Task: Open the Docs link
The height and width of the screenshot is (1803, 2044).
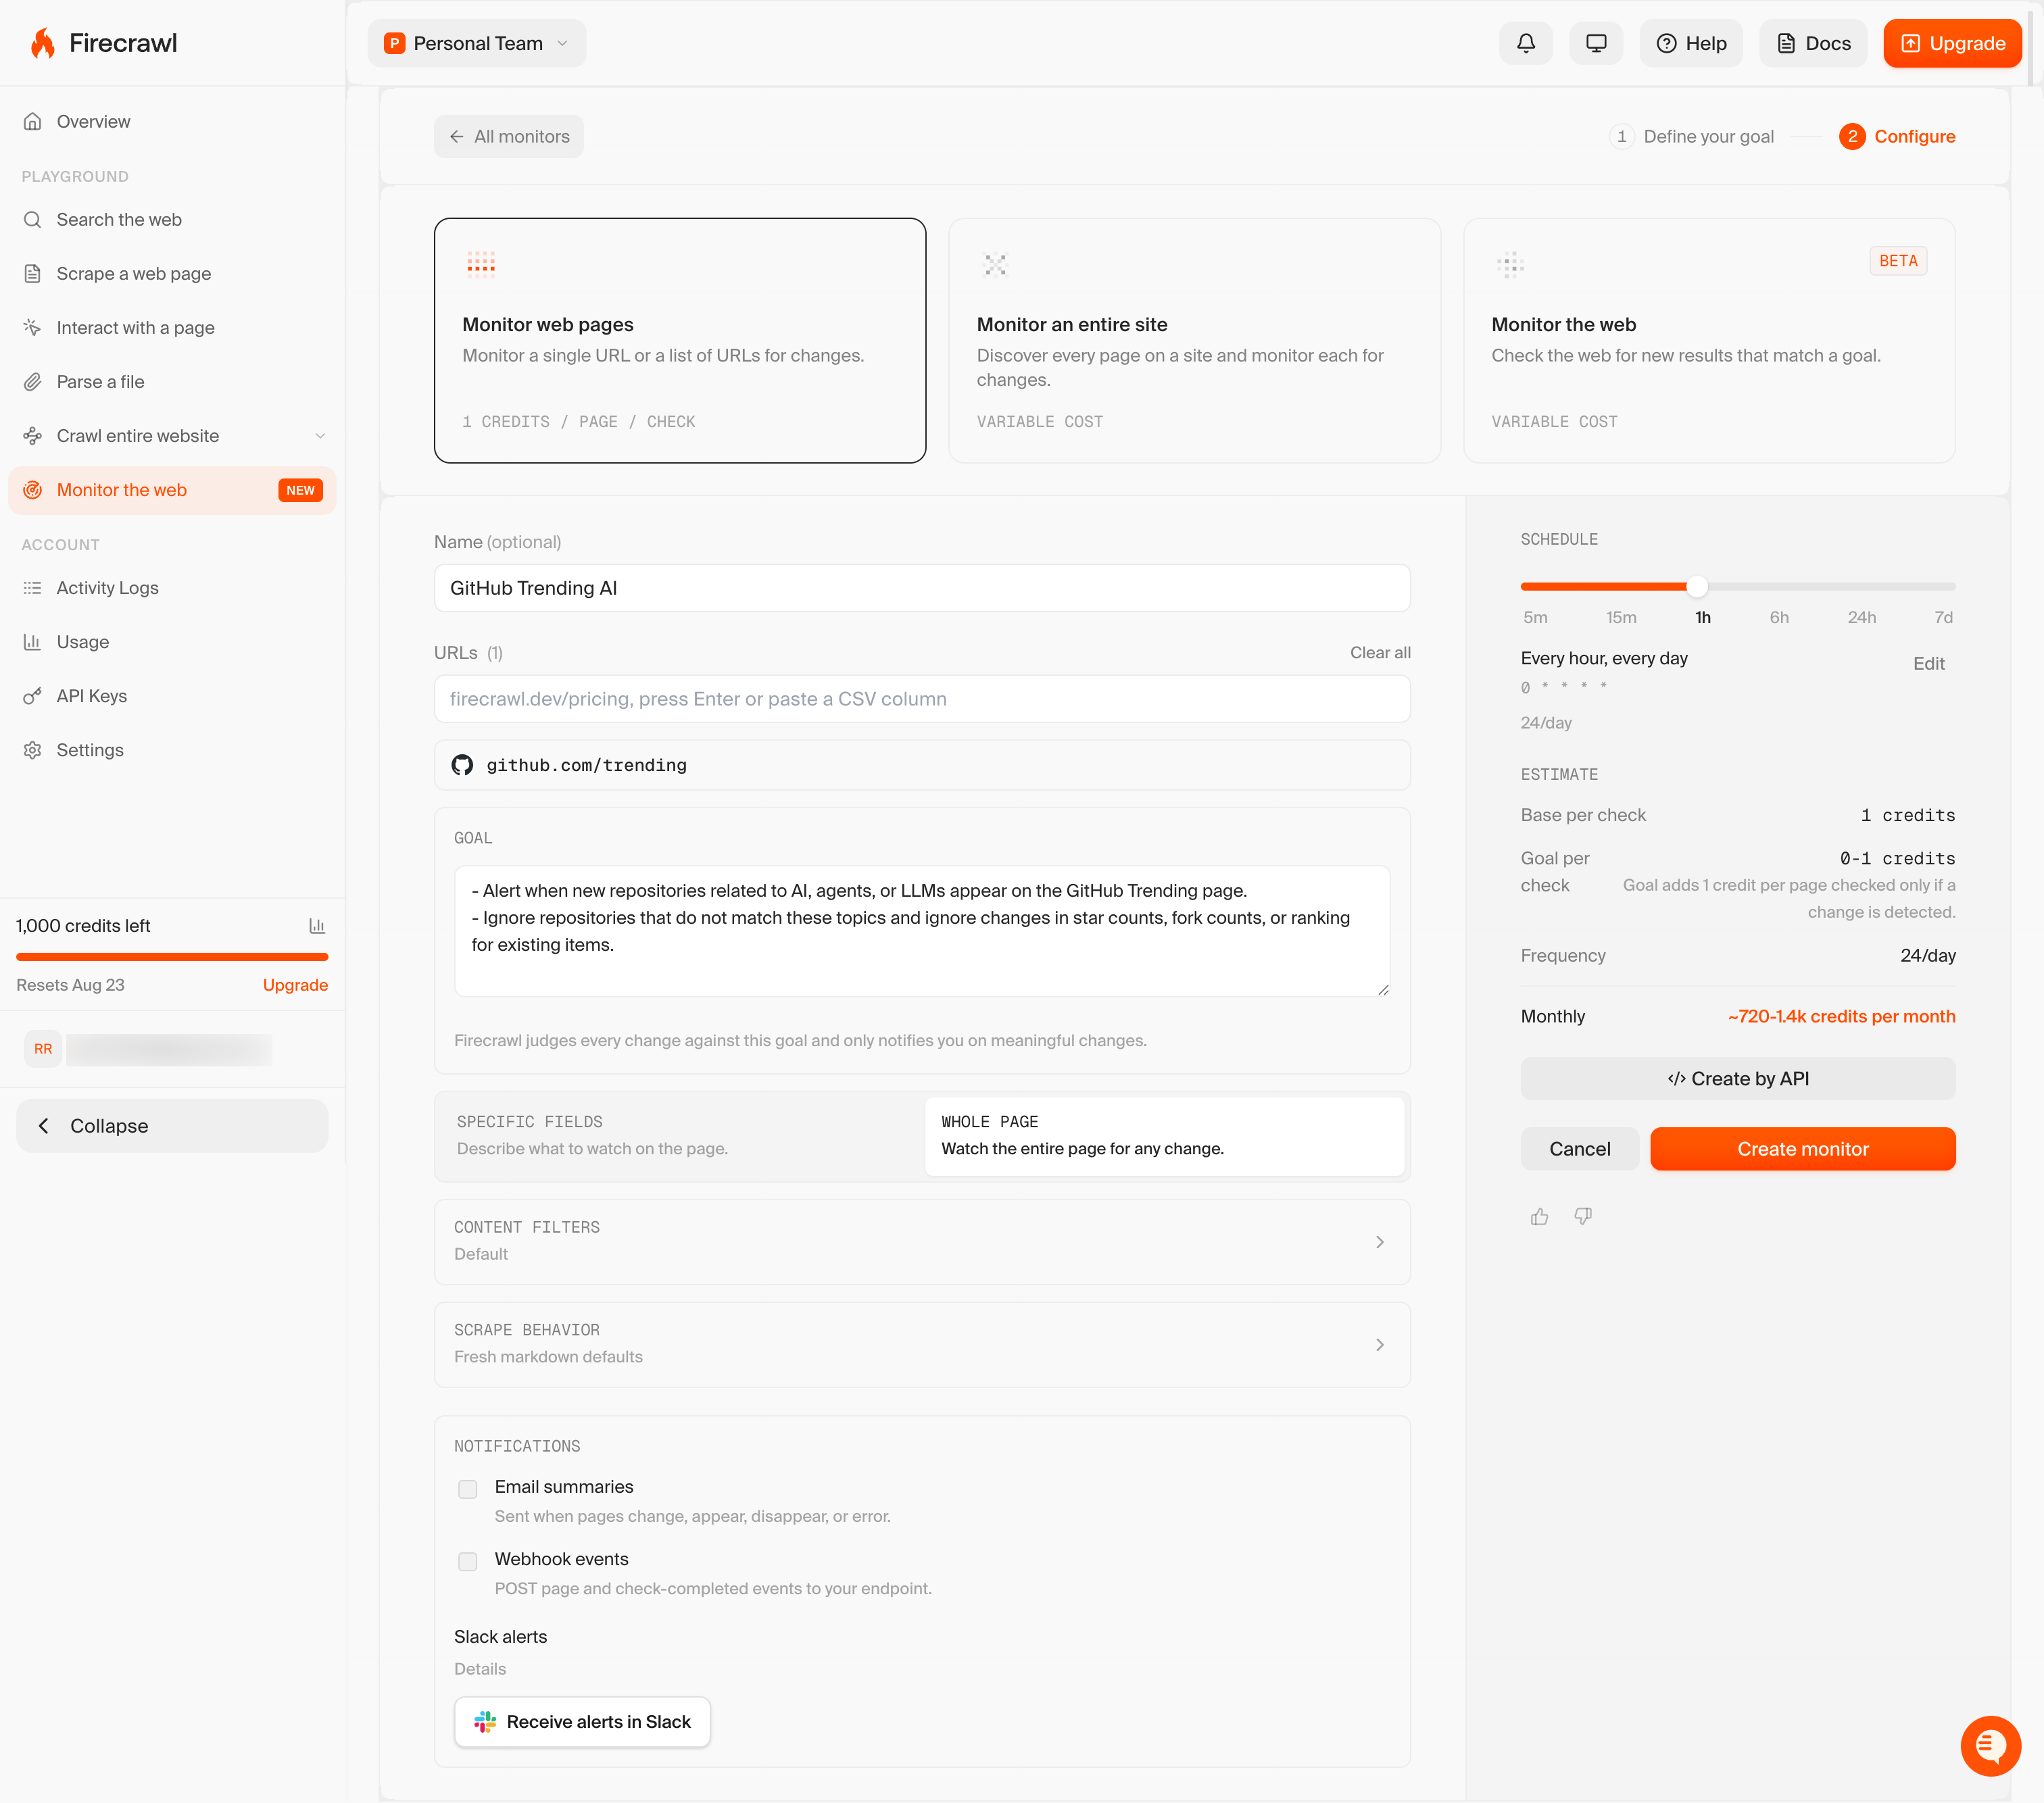Action: coord(1813,43)
